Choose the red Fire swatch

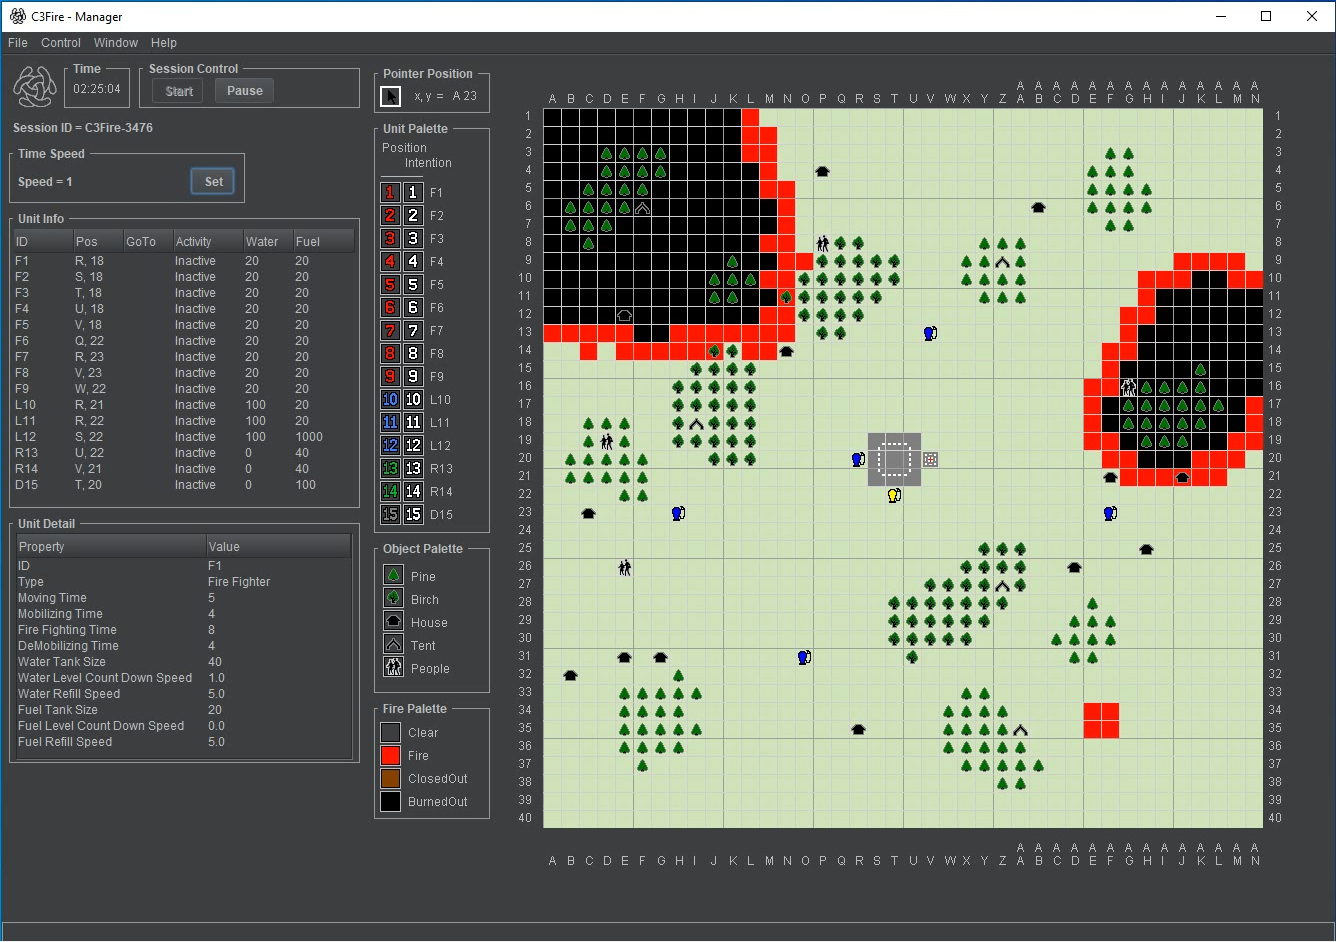(391, 755)
